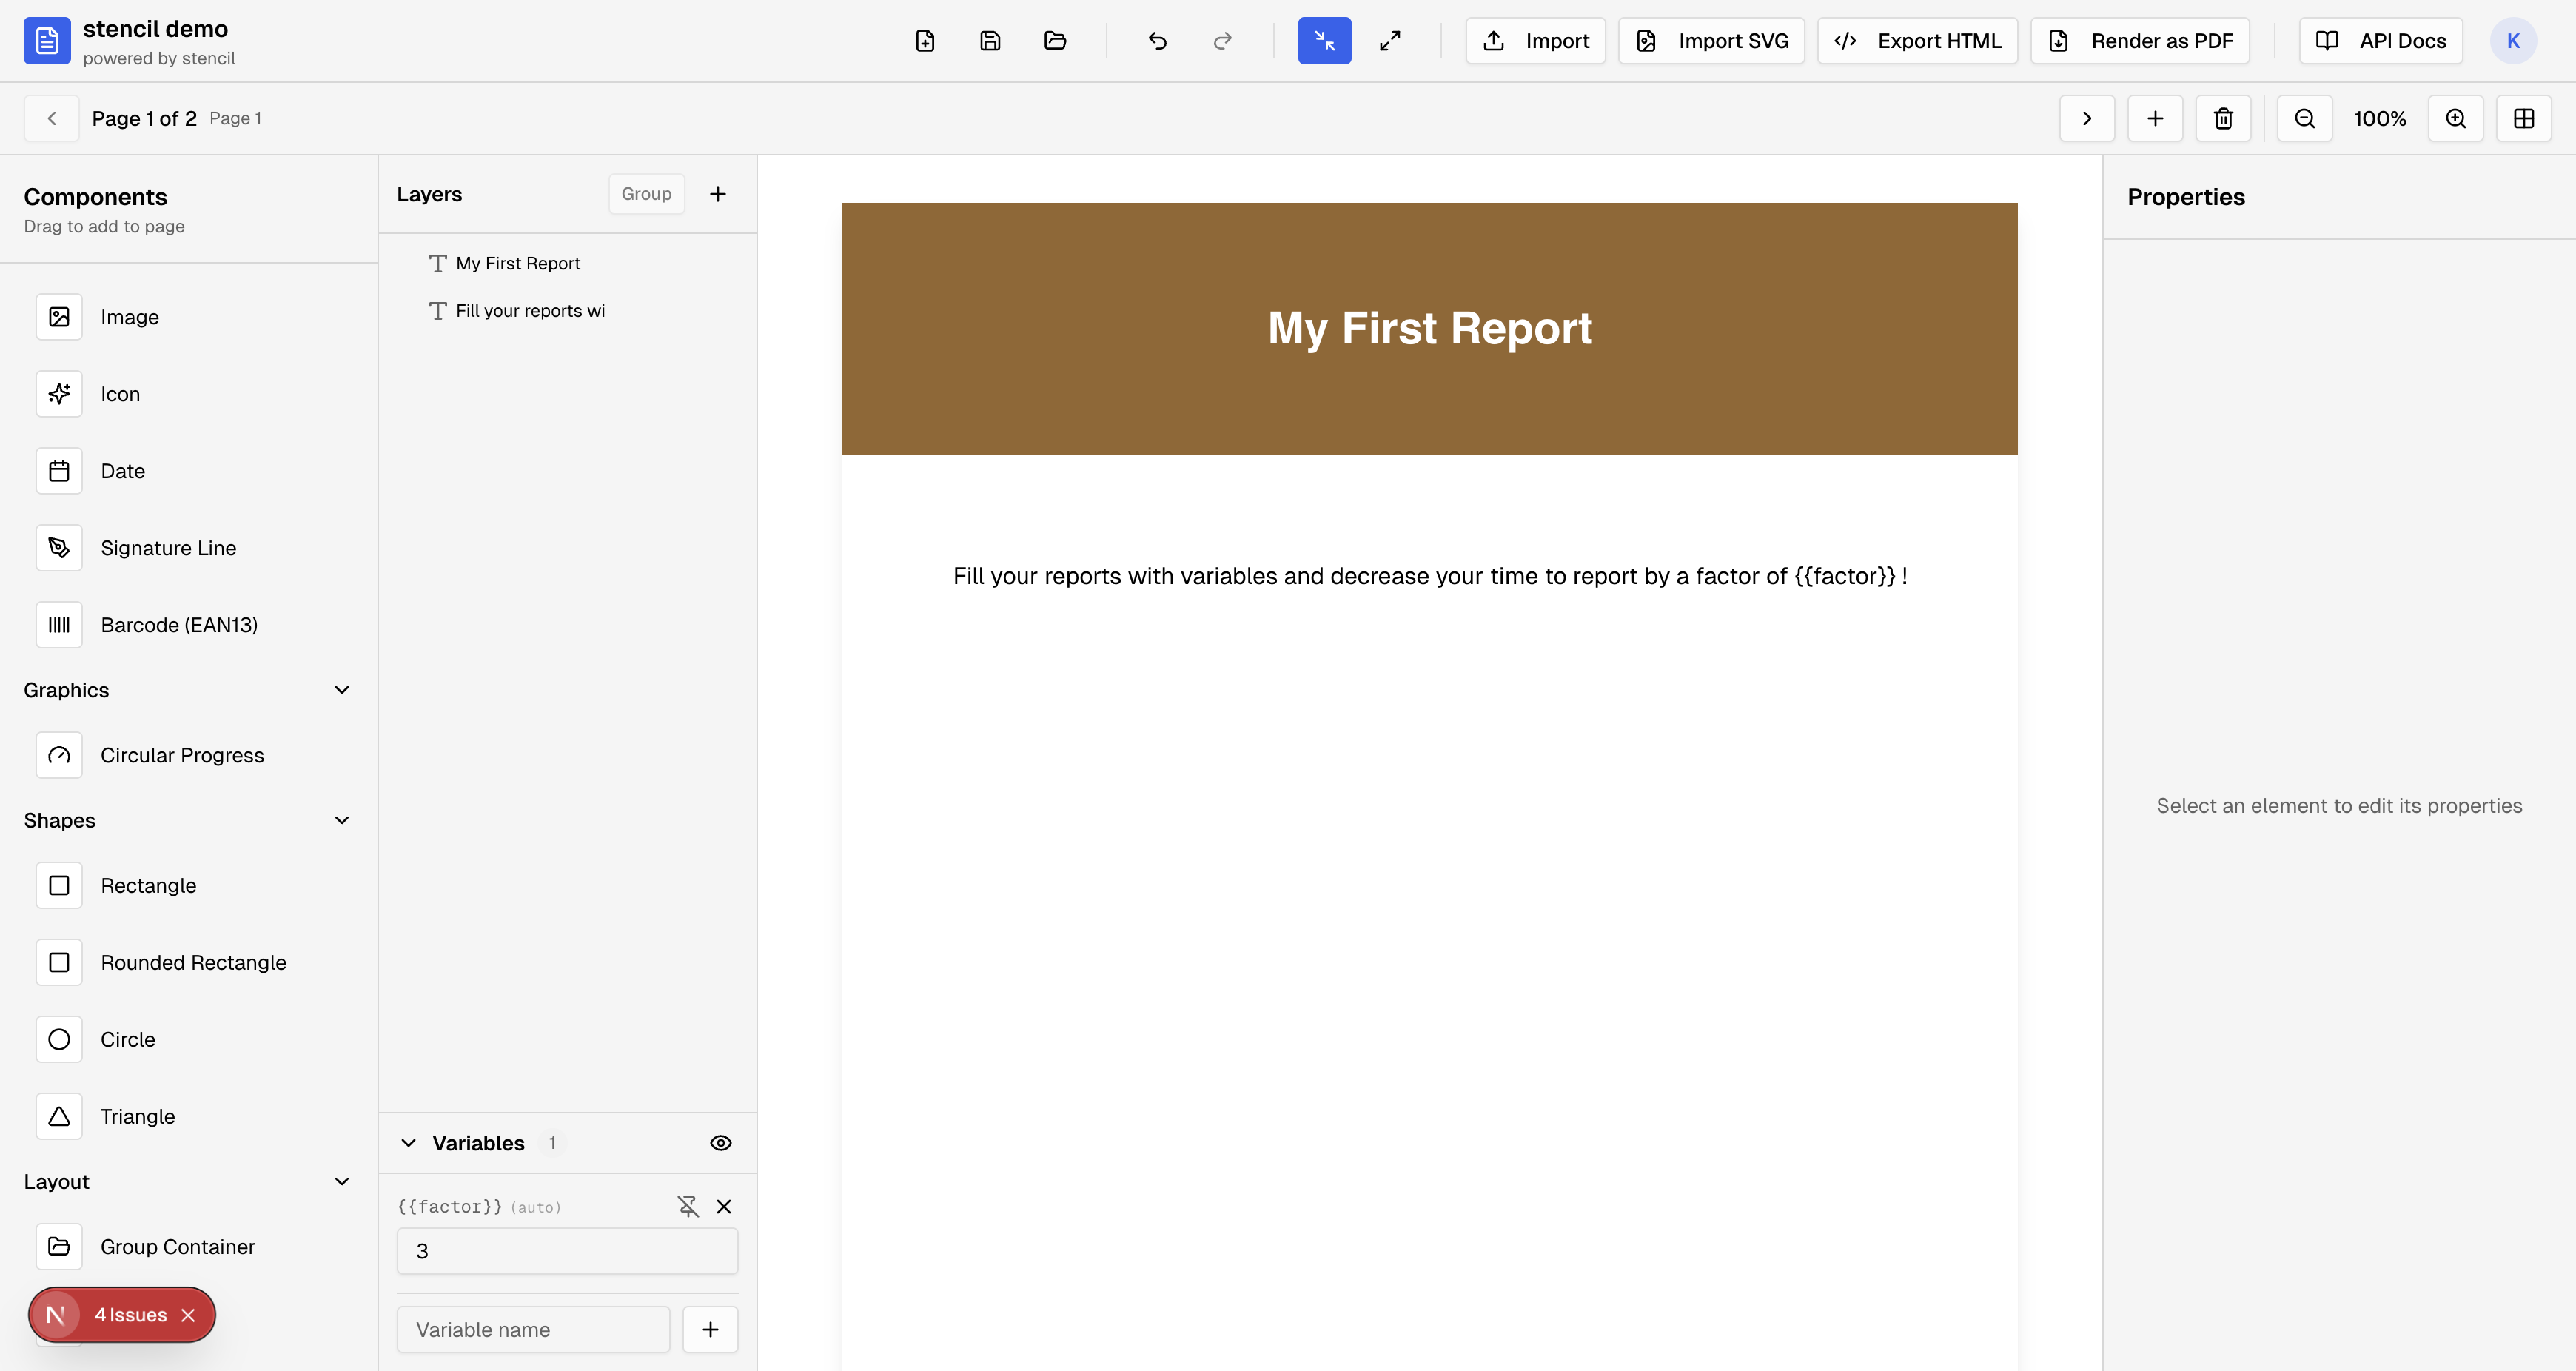Image resolution: width=2576 pixels, height=1371 pixels.
Task: Toggle fit-to-screen canvas mode
Action: coord(1389,40)
